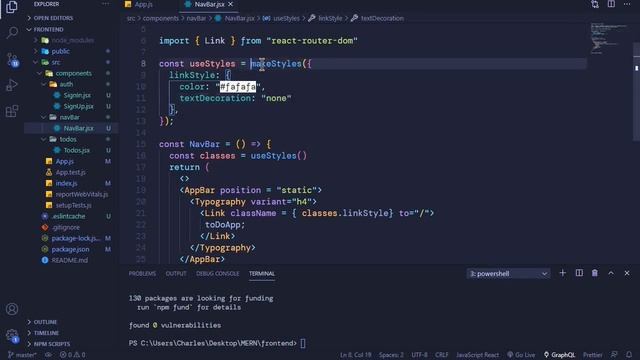The width and height of the screenshot is (640, 360).
Task: Open SignIn.jsx in the explorer
Action: click(77, 95)
